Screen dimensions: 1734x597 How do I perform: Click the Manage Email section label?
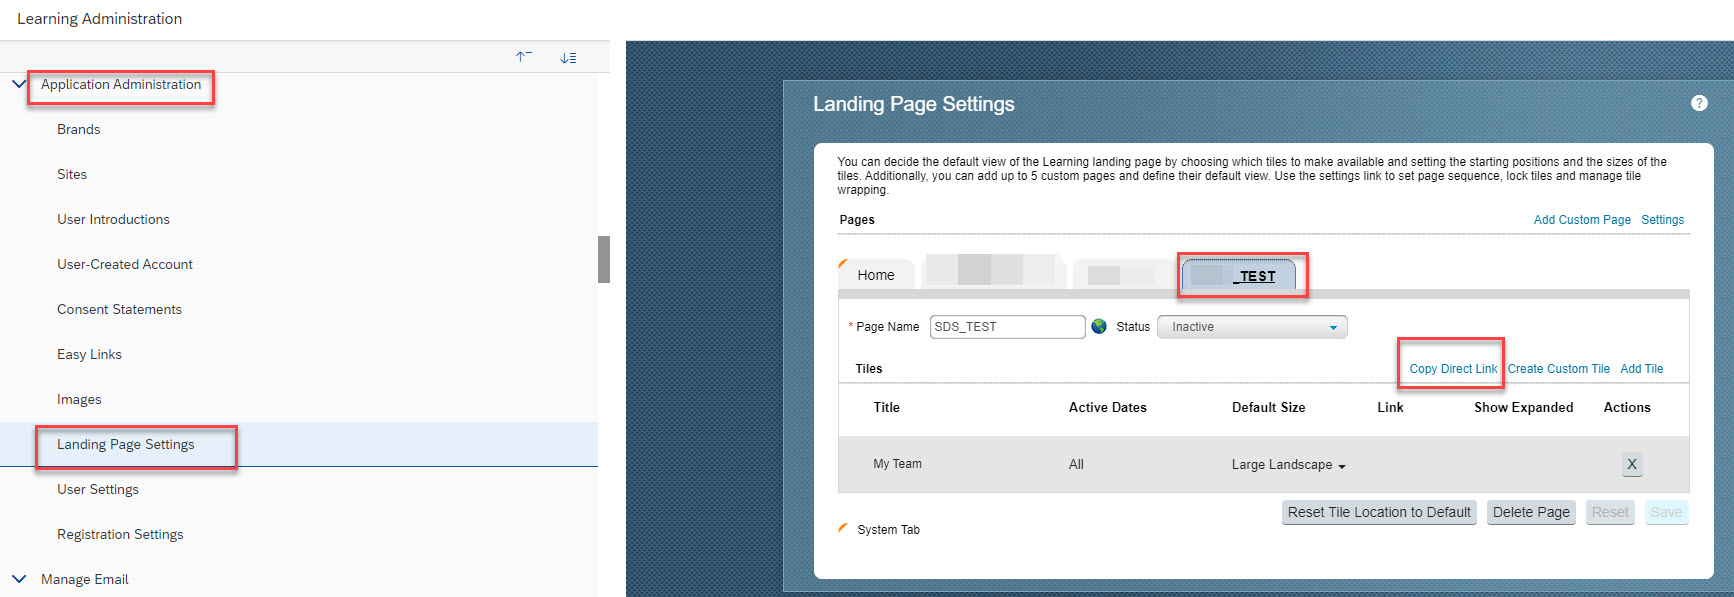85,579
